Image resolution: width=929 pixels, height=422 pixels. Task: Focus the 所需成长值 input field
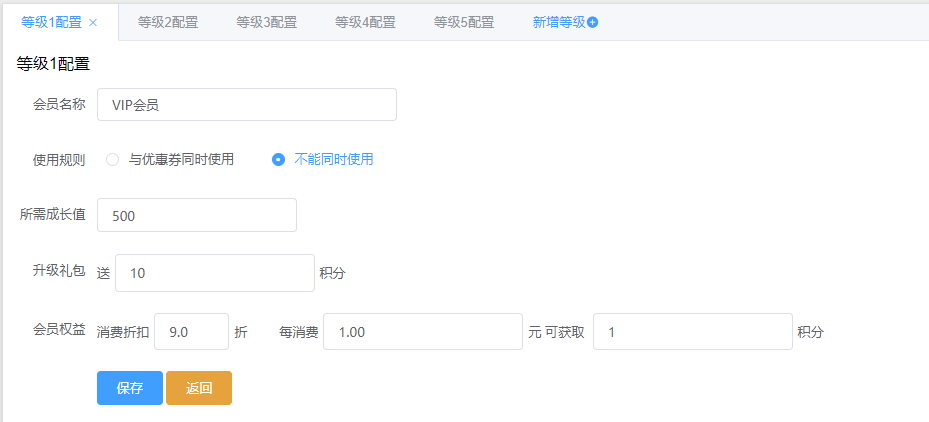(x=196, y=215)
